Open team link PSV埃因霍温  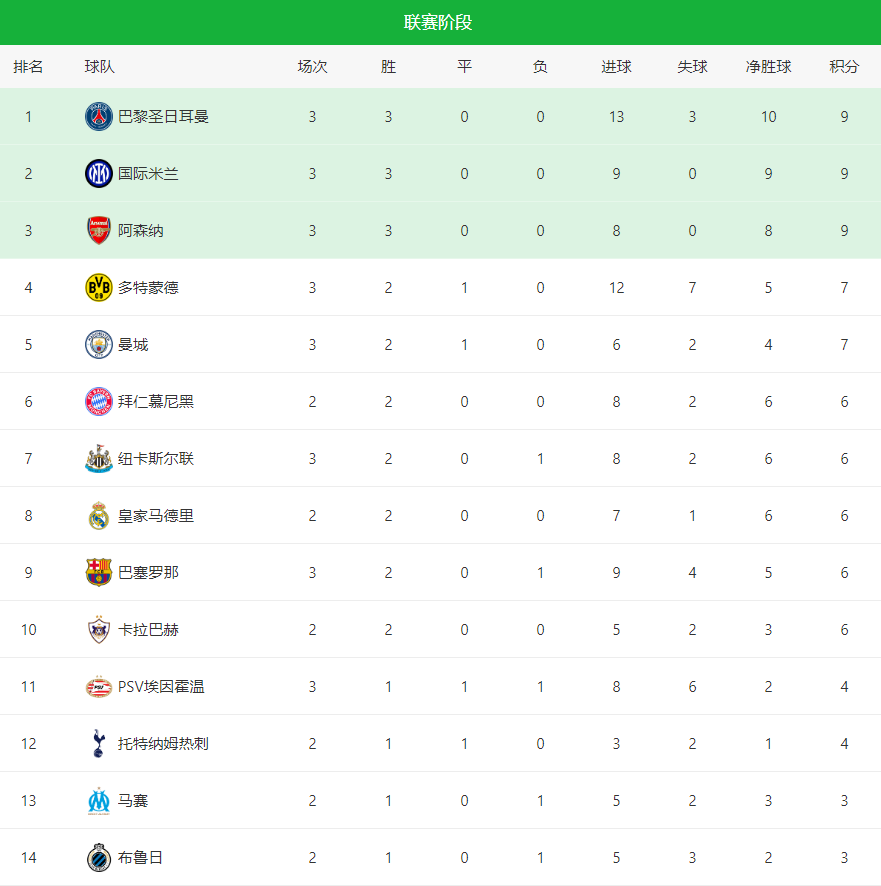coord(161,686)
